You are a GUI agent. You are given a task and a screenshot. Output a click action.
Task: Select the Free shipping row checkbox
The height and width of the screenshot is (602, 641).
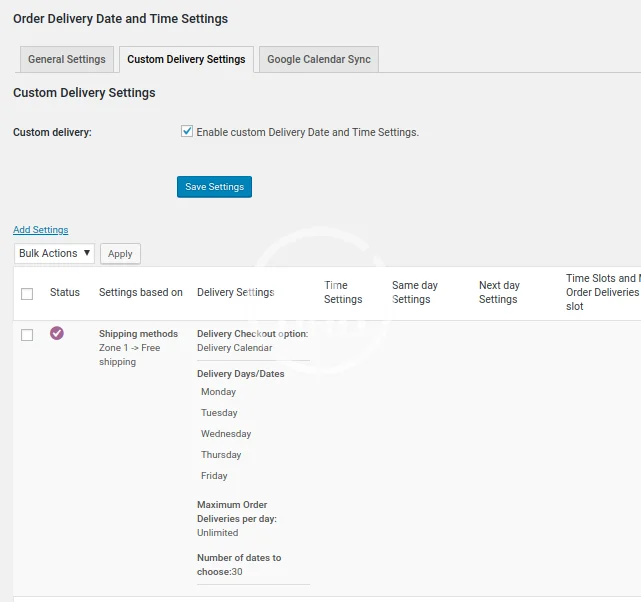click(27, 335)
